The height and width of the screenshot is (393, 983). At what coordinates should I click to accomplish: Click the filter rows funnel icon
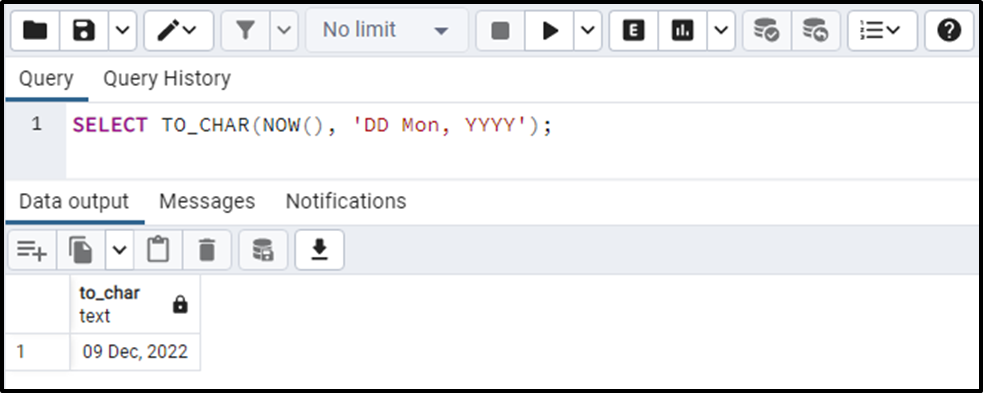pos(246,30)
